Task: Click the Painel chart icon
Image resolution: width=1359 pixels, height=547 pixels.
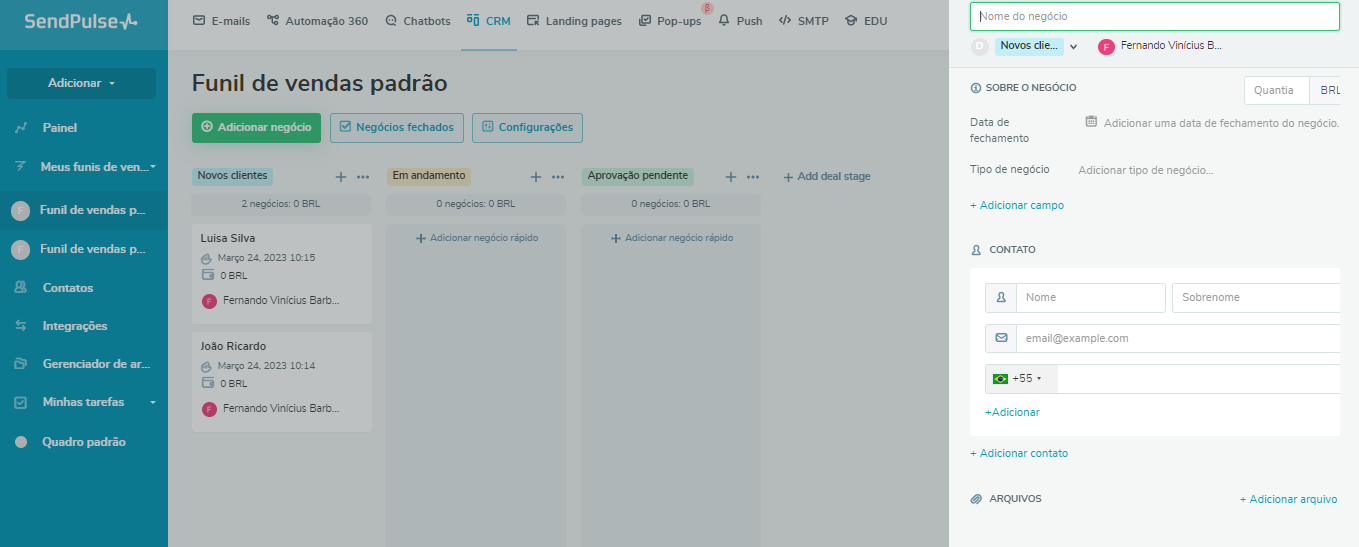Action: coord(21,128)
